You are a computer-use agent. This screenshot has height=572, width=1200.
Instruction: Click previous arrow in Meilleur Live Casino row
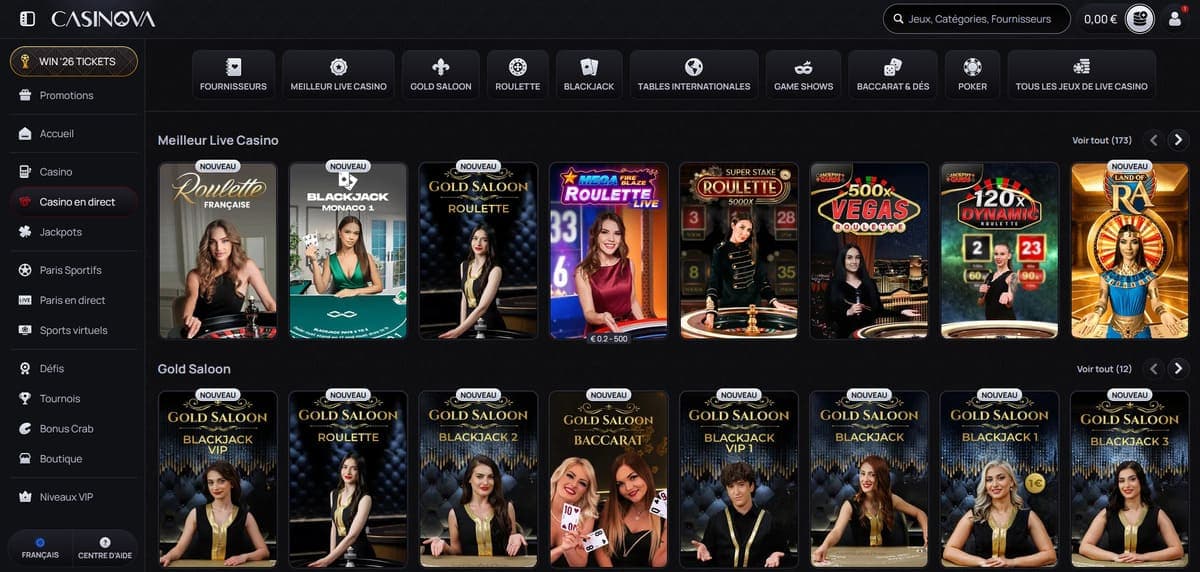click(1154, 140)
